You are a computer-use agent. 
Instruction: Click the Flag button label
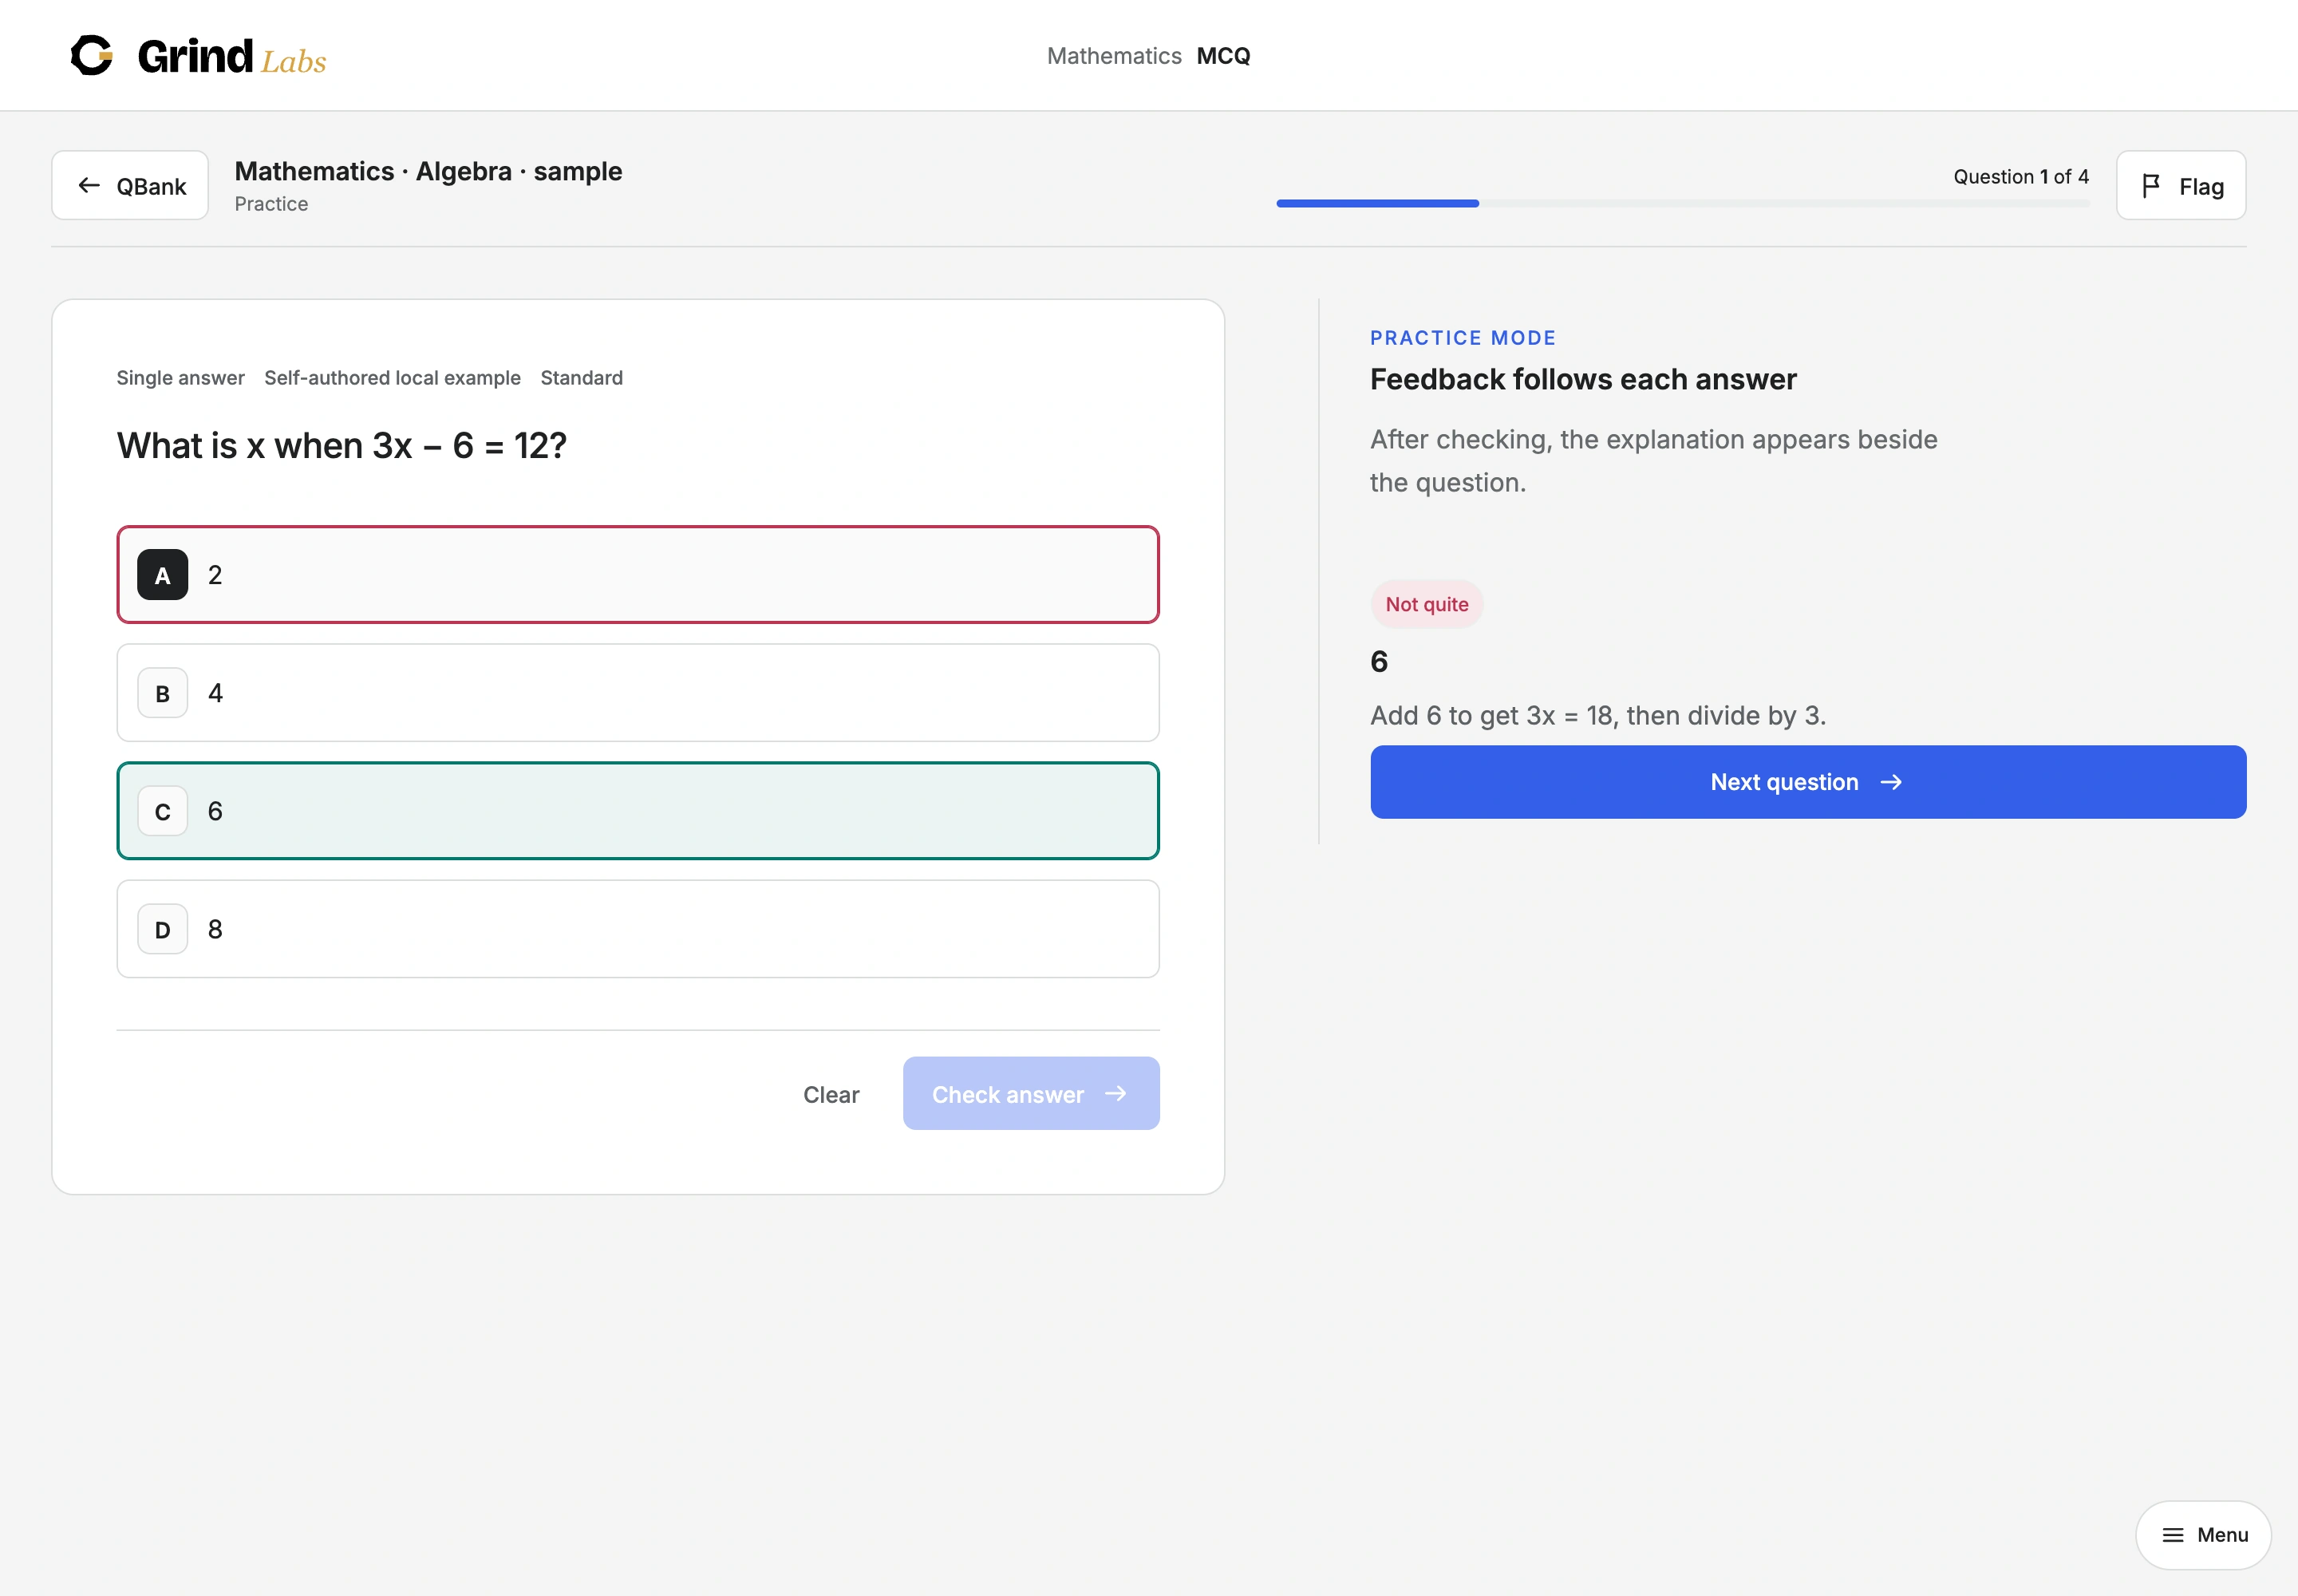pos(2201,187)
